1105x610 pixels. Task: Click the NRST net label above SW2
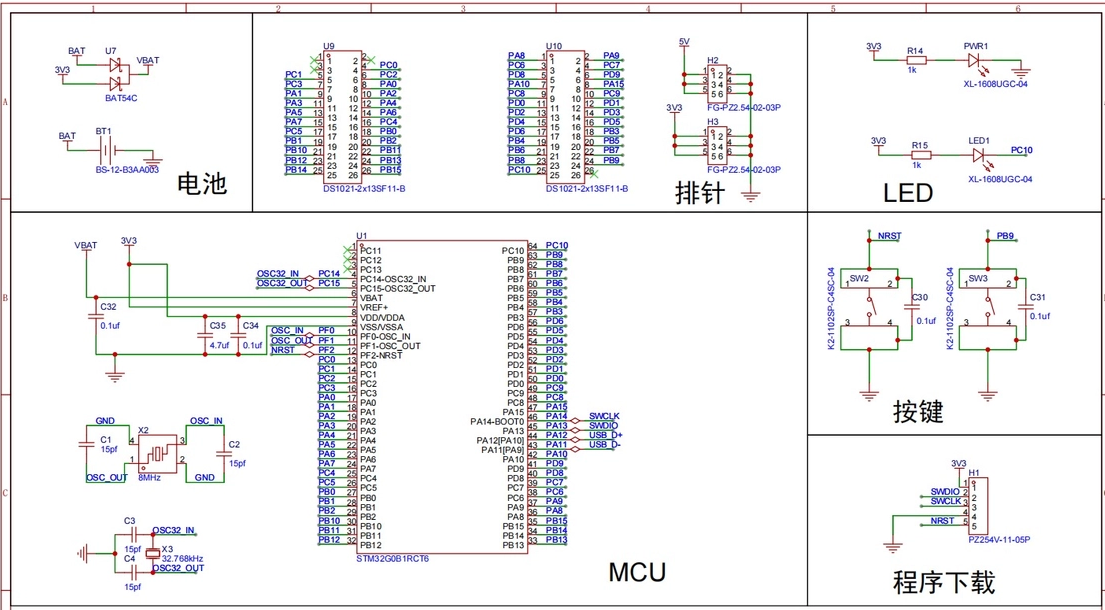click(890, 235)
